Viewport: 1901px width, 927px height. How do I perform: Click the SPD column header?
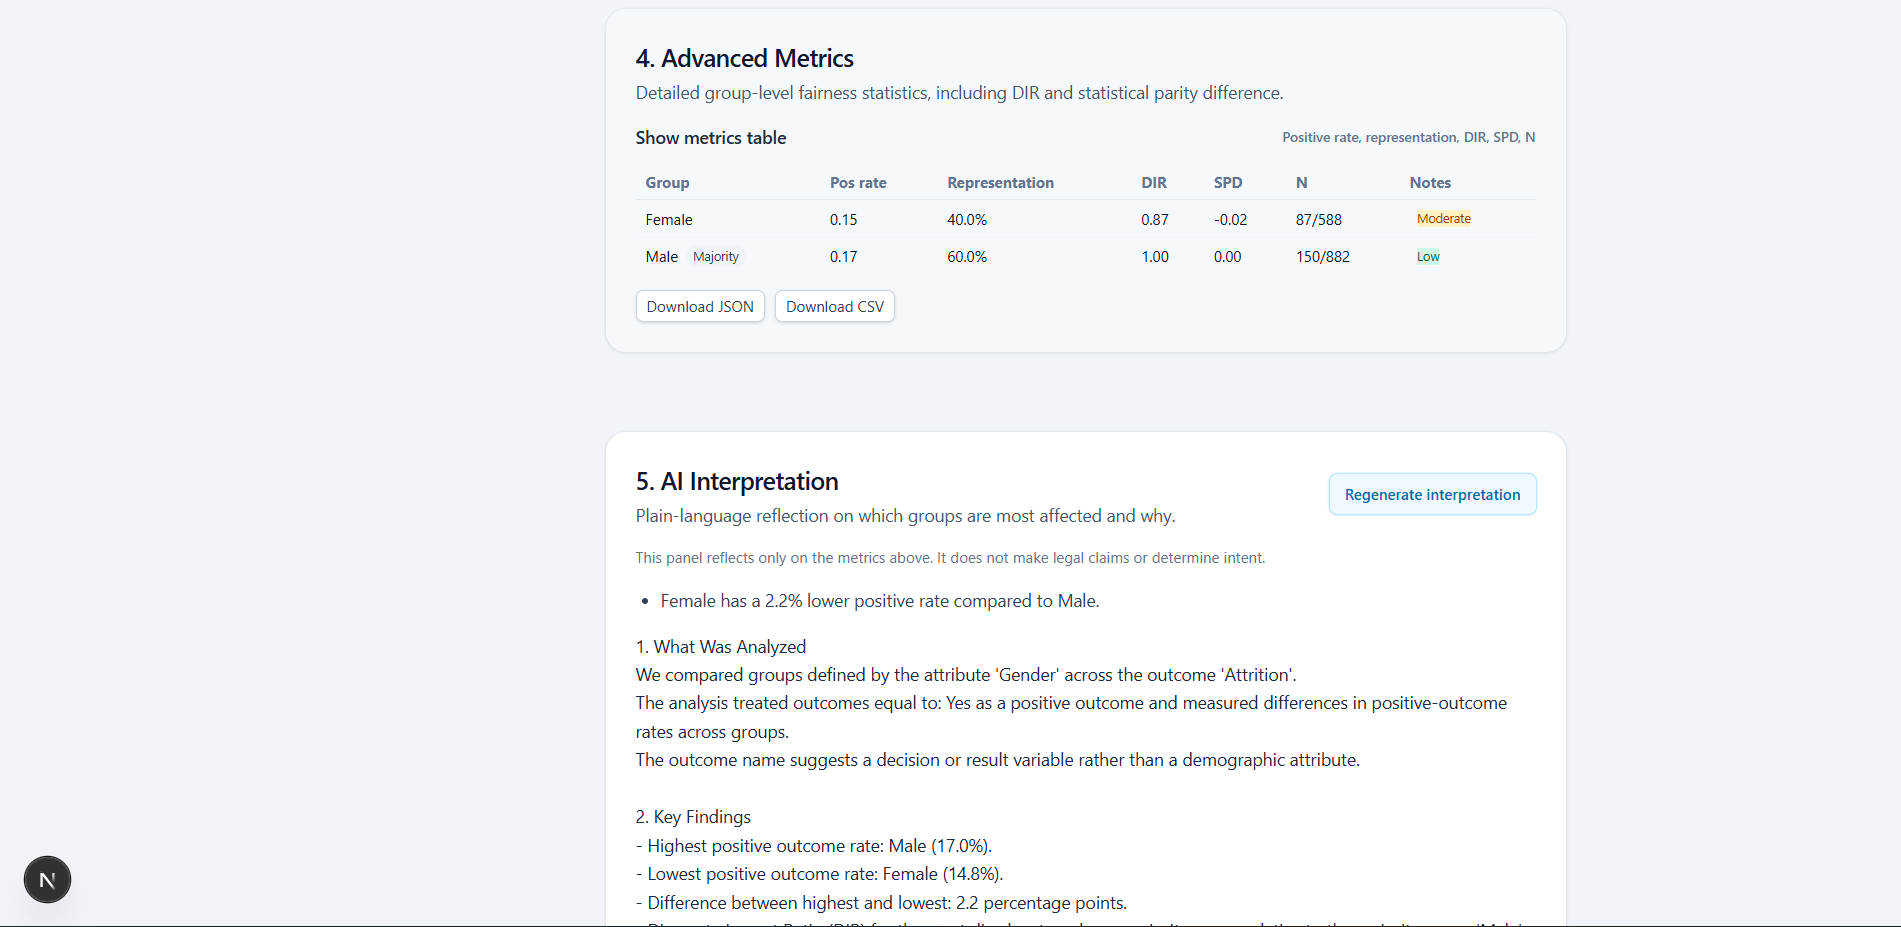pos(1227,183)
